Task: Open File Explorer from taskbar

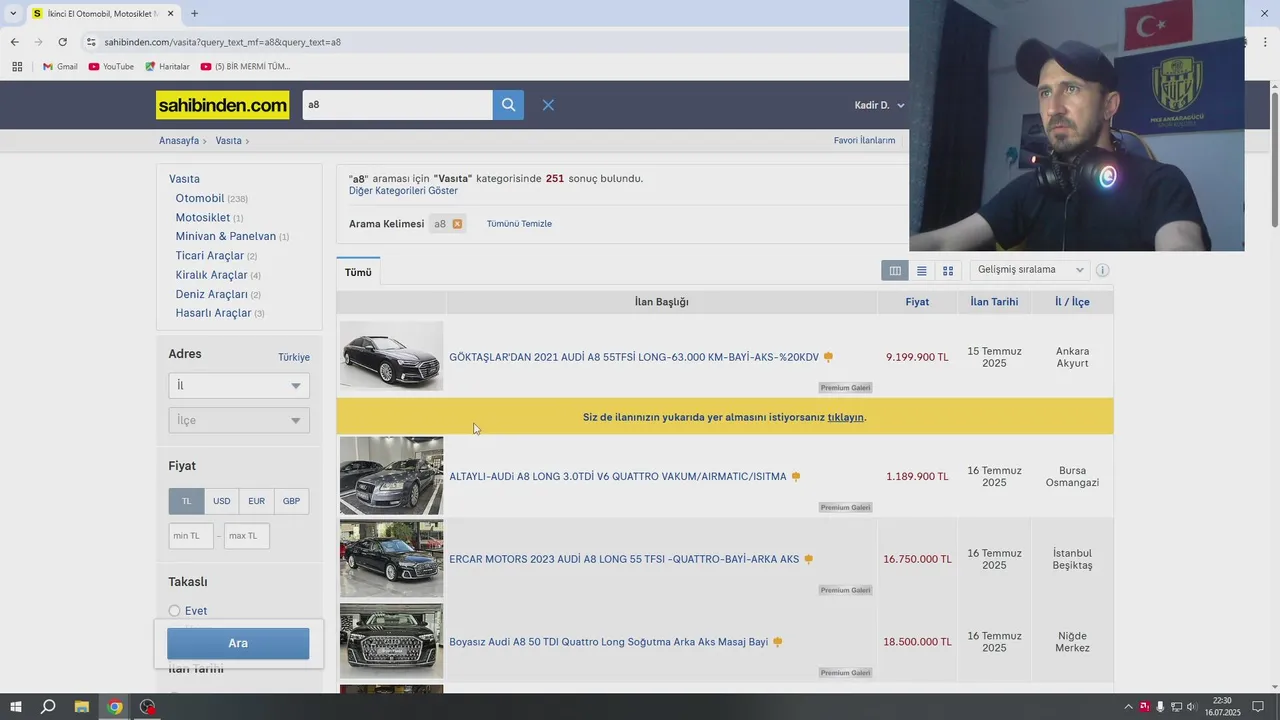Action: point(82,707)
